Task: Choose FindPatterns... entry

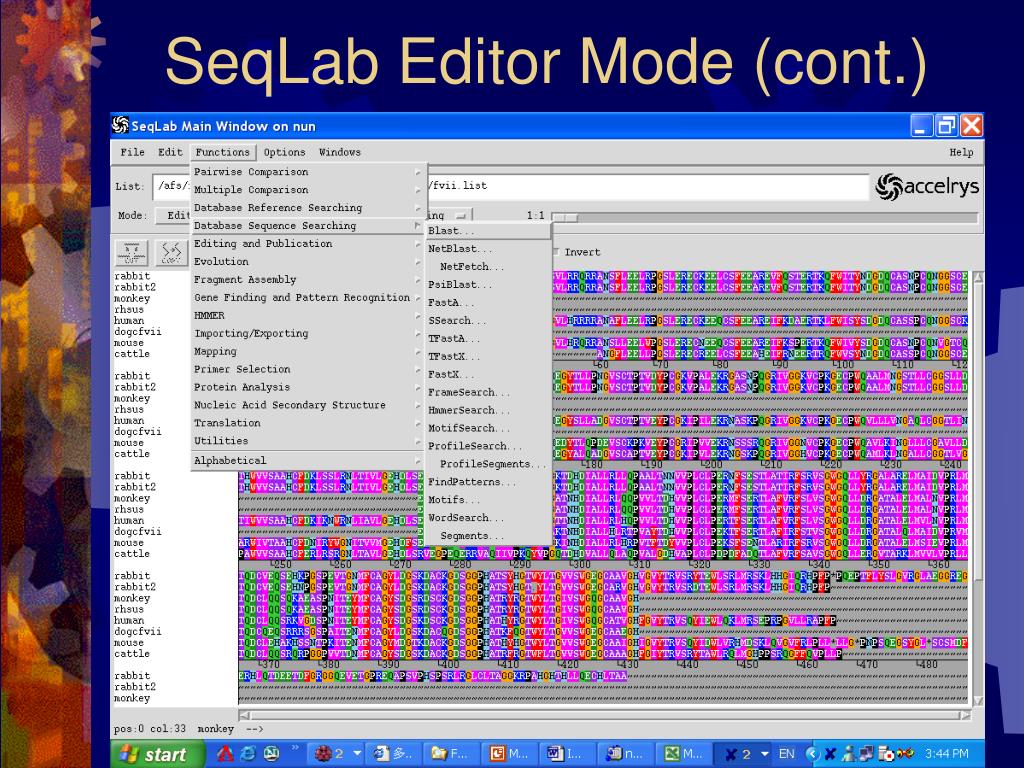Action: 488,482
